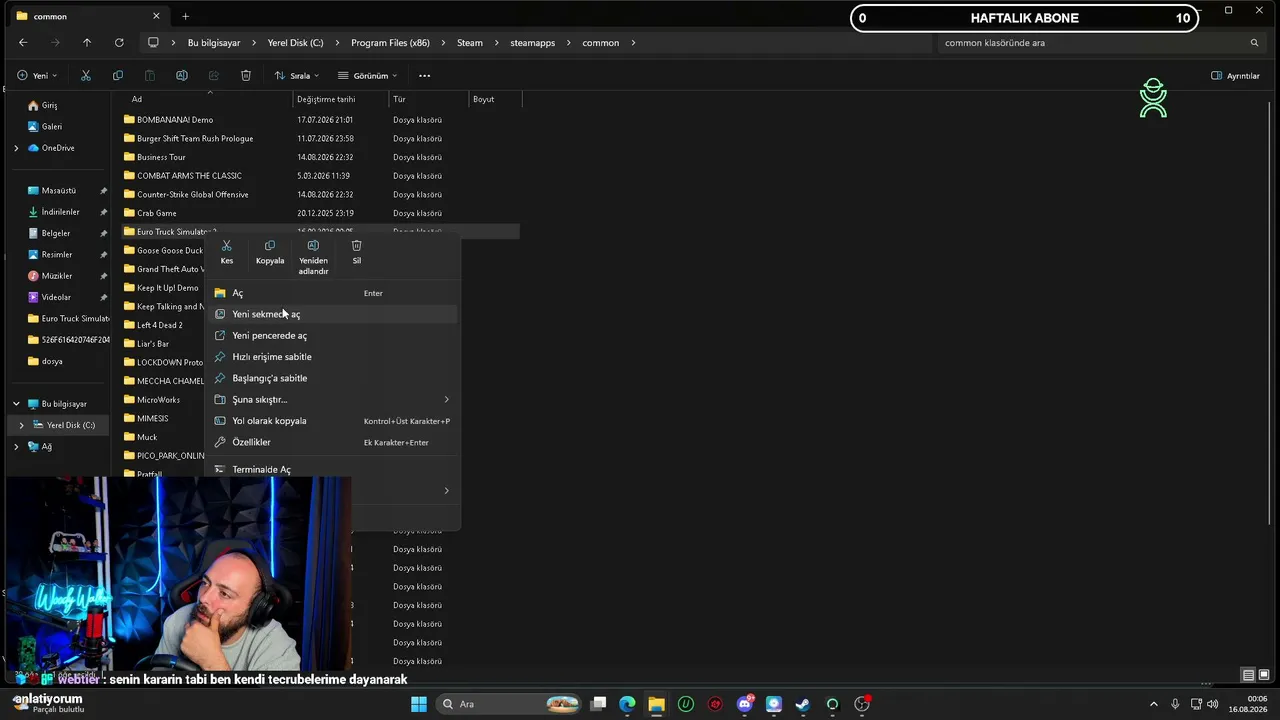Select the Crab Game folder

tap(156, 213)
